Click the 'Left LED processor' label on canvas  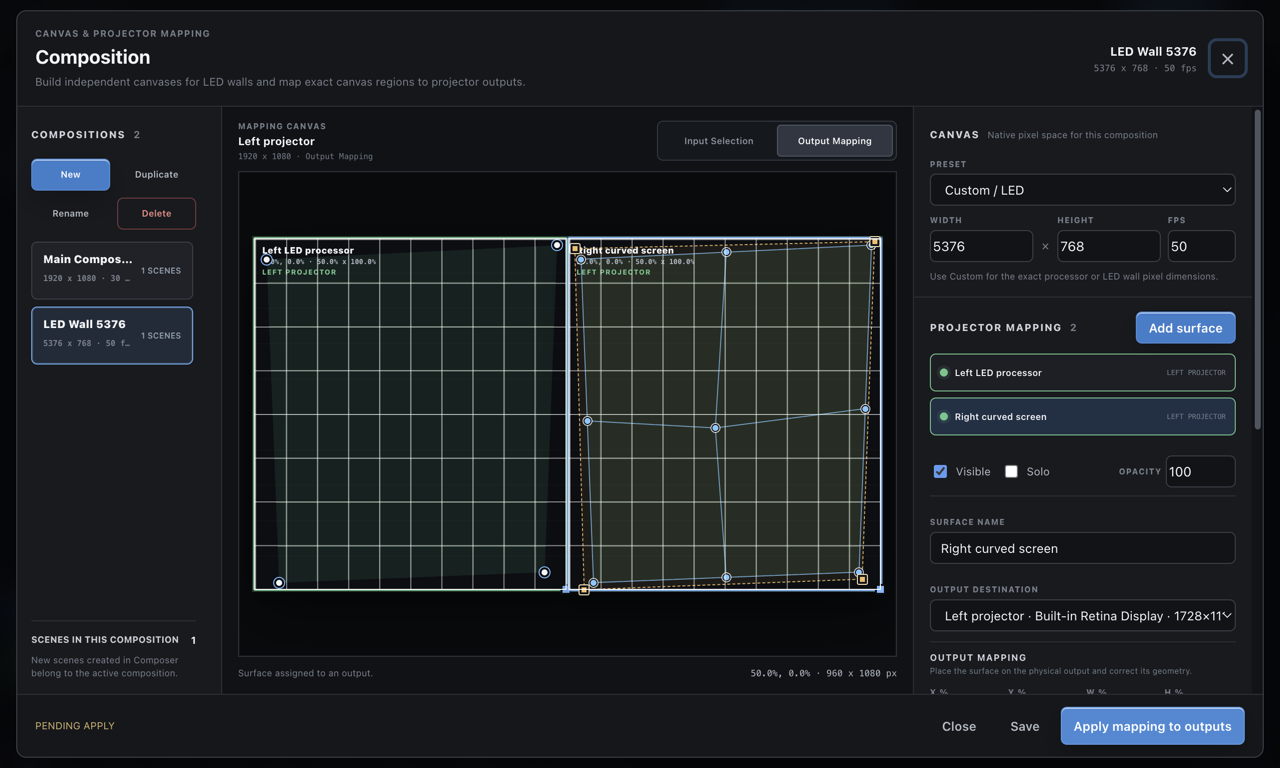click(x=308, y=250)
